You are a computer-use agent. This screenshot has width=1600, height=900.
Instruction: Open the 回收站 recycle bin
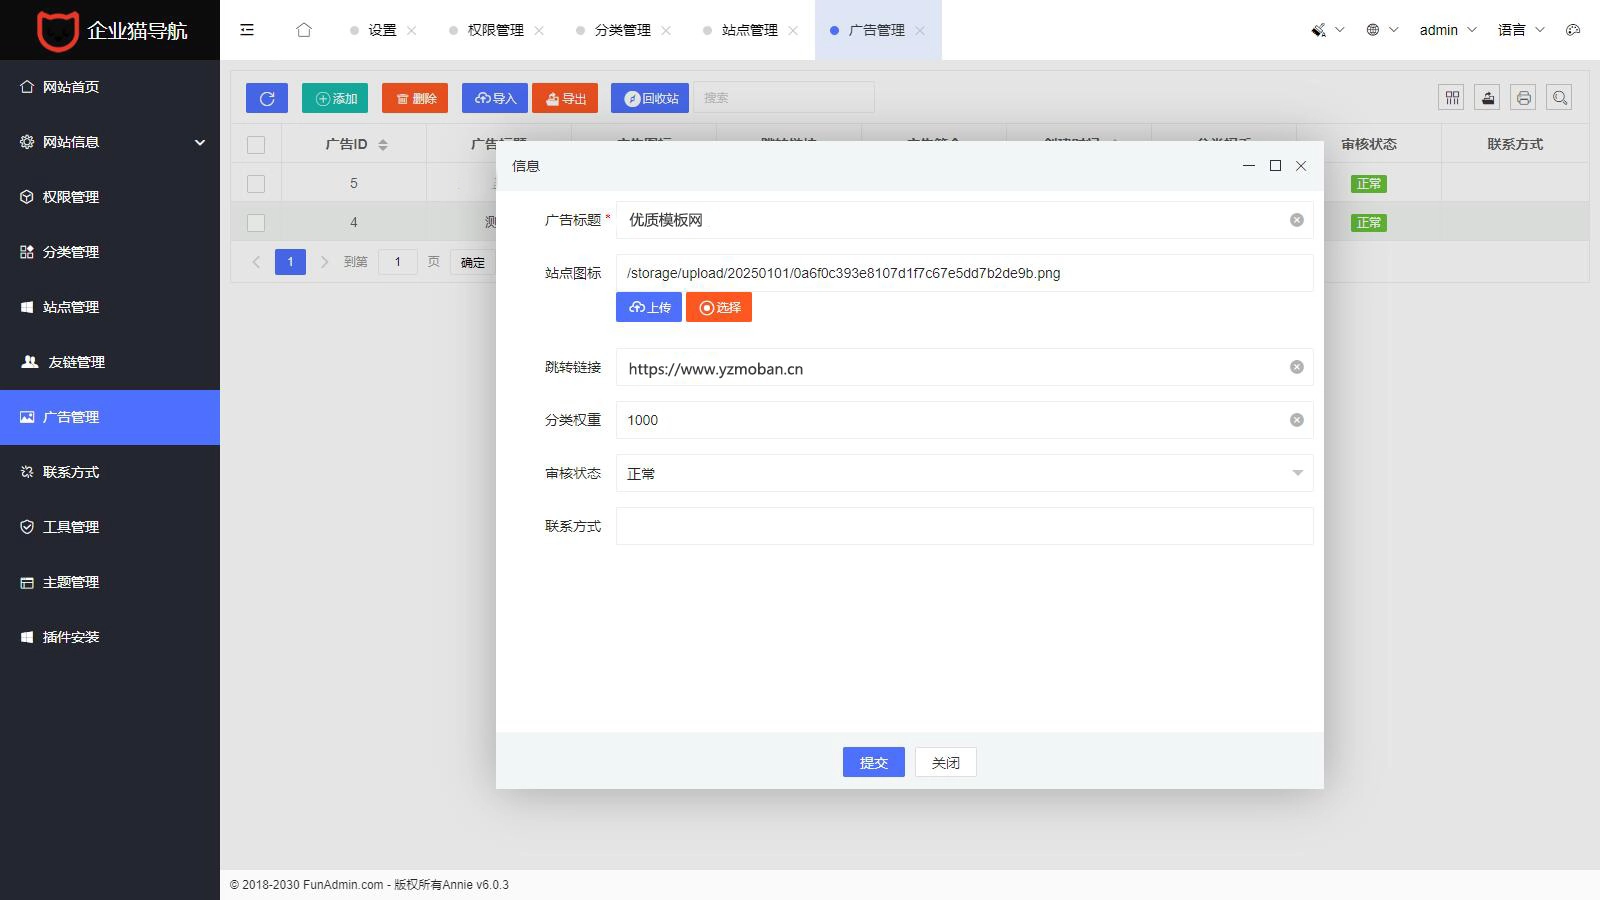[x=649, y=97]
